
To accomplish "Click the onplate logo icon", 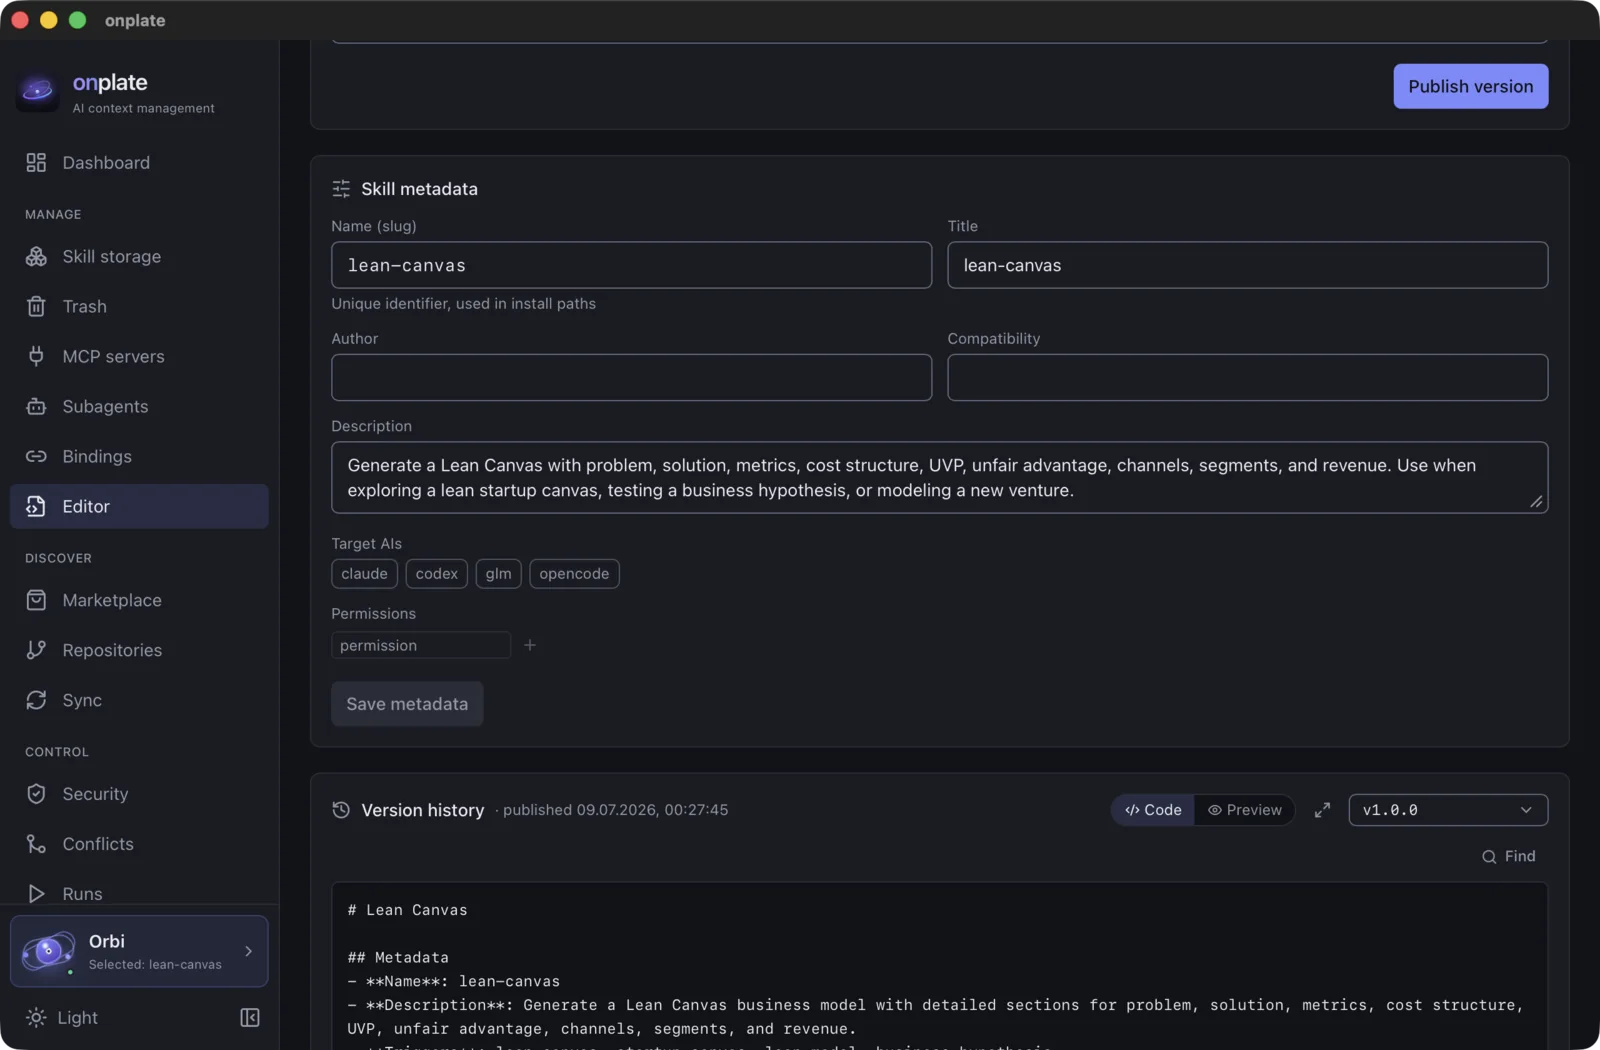I will pos(37,92).
